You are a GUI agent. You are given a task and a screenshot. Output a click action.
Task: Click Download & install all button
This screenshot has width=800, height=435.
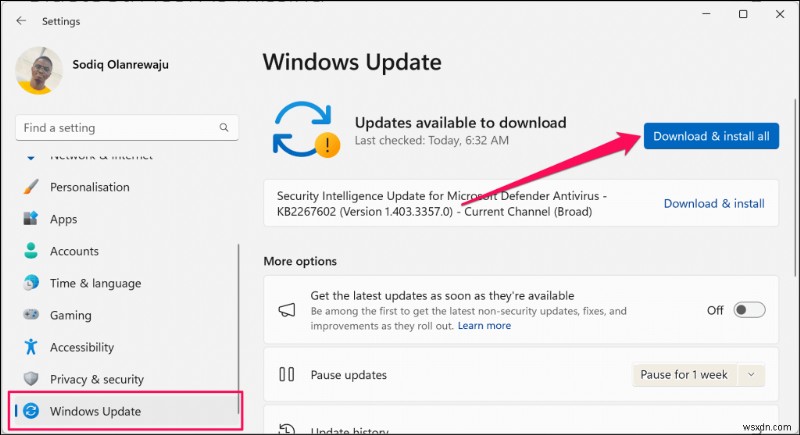click(711, 136)
